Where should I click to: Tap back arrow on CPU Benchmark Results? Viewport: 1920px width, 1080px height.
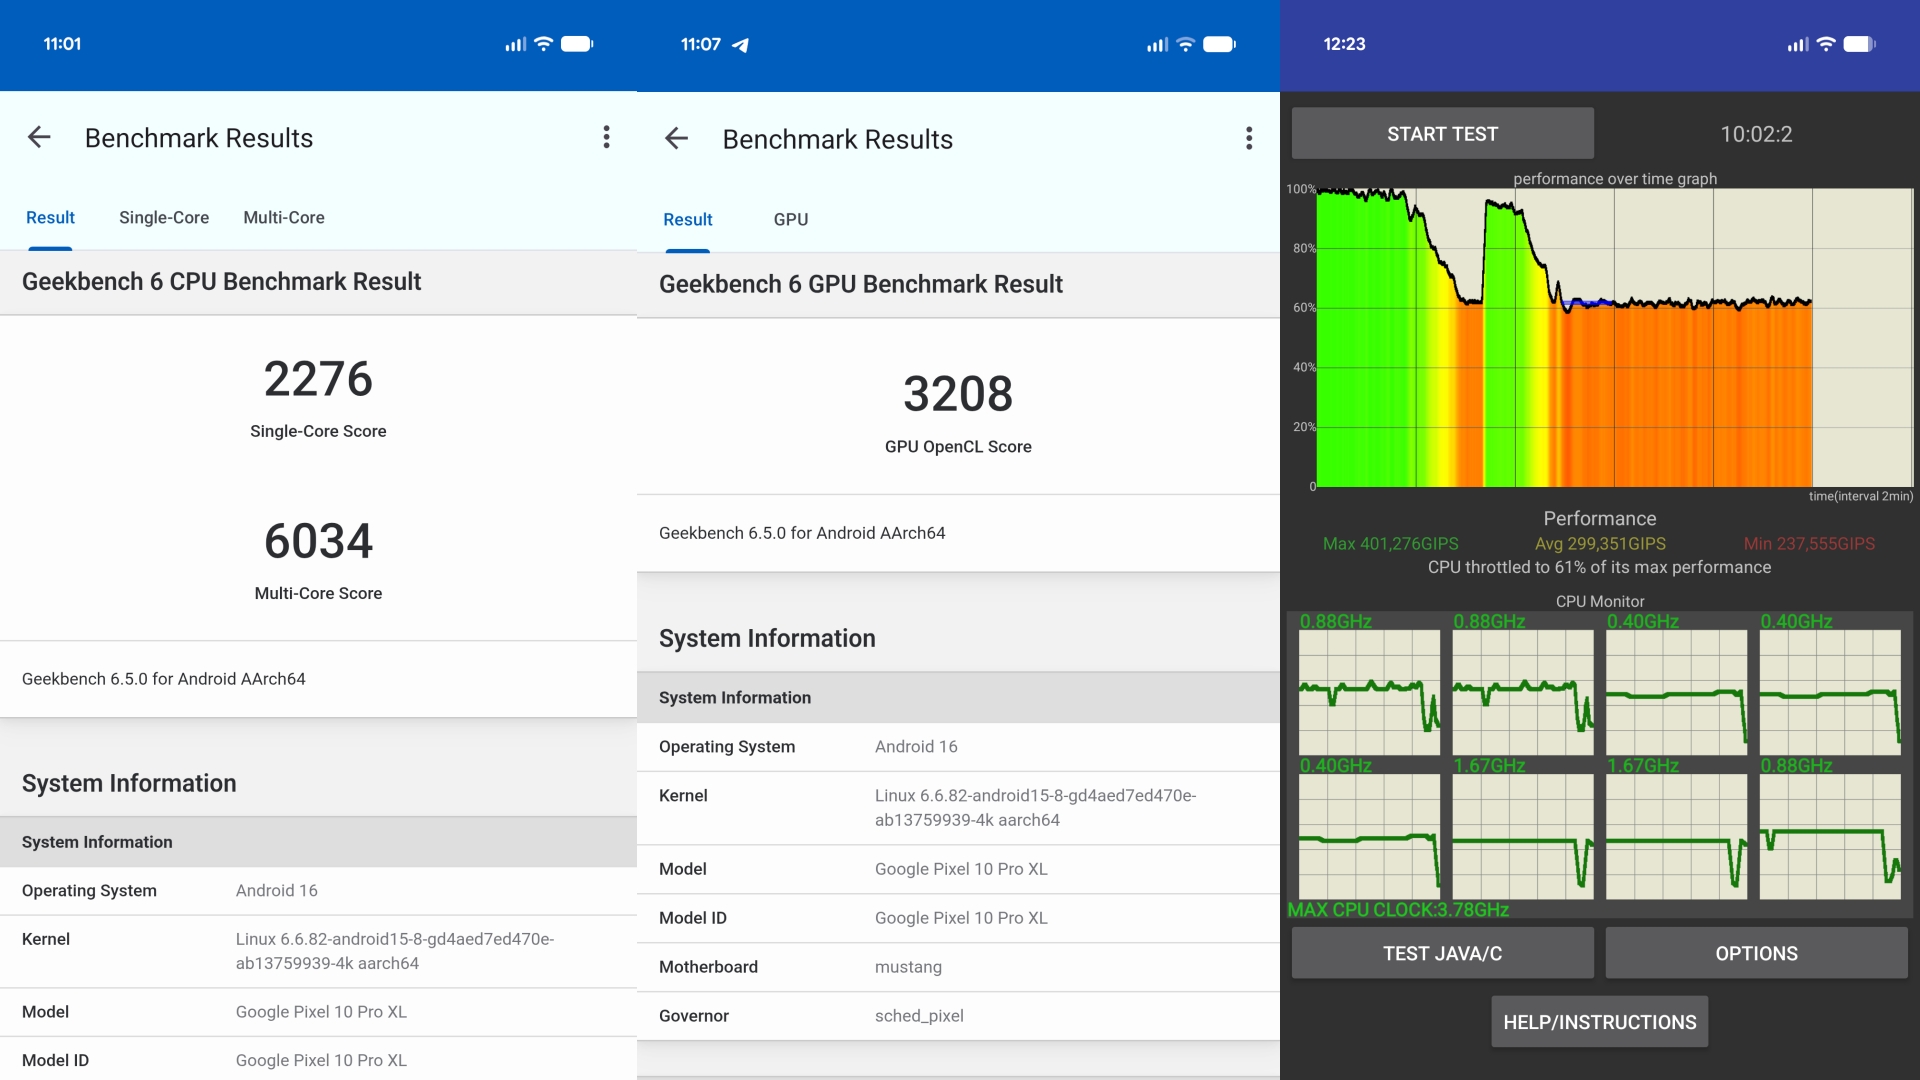(39, 137)
